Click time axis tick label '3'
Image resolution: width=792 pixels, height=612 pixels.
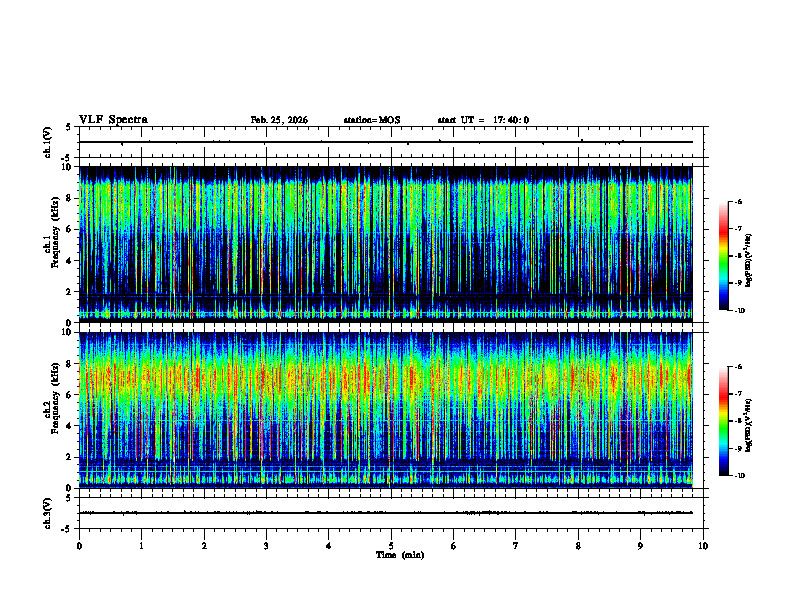coord(266,546)
